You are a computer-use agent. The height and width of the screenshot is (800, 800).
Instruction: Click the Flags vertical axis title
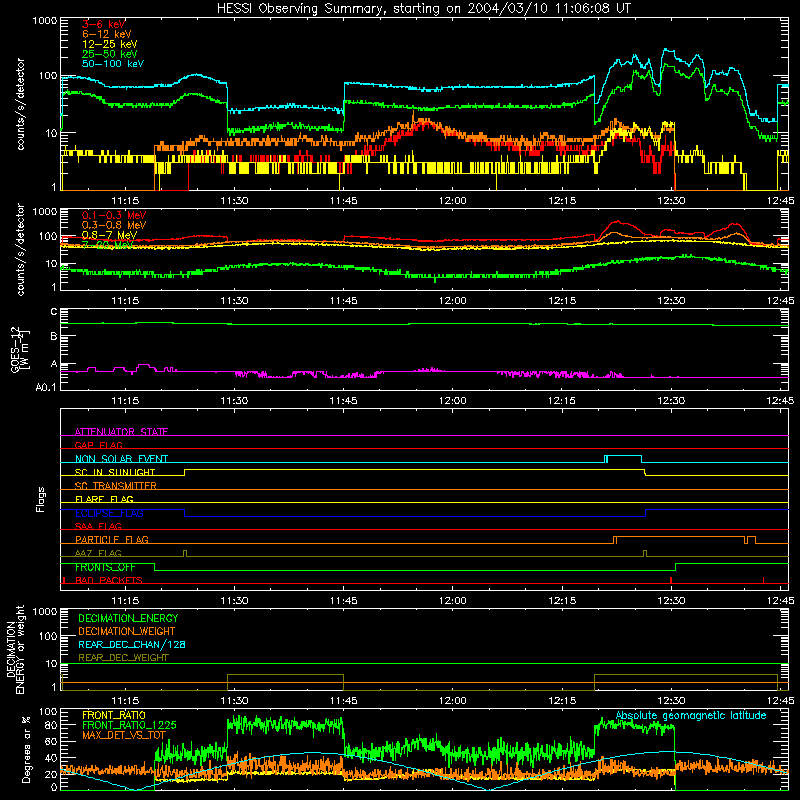coord(40,499)
